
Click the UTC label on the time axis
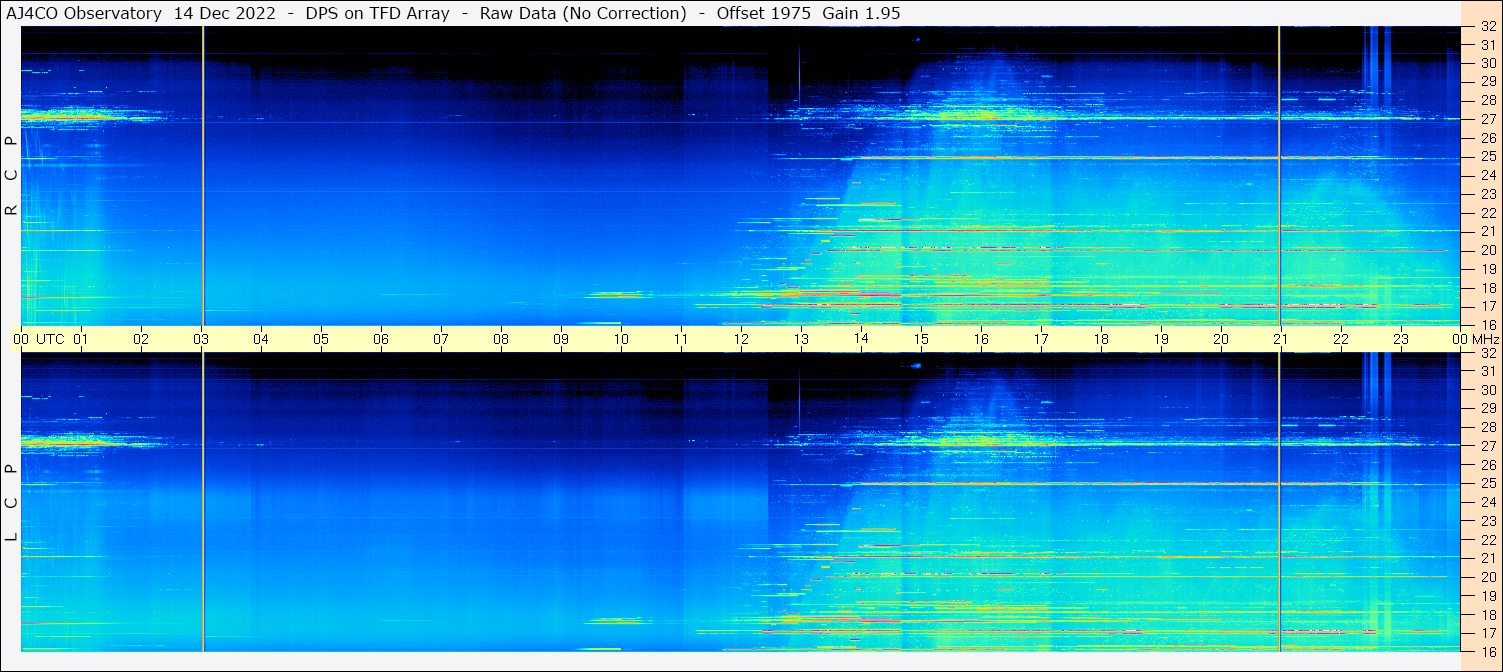click(50, 339)
